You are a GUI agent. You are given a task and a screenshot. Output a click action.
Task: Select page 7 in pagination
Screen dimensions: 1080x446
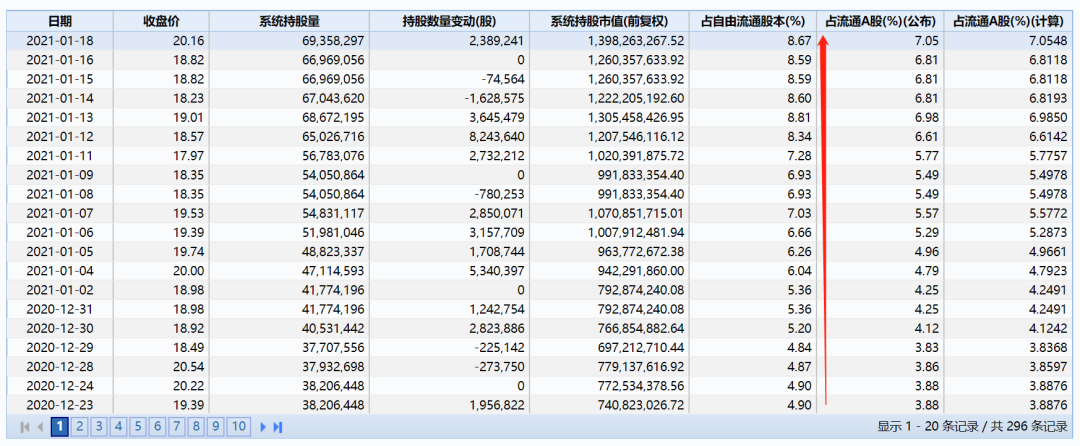point(178,427)
